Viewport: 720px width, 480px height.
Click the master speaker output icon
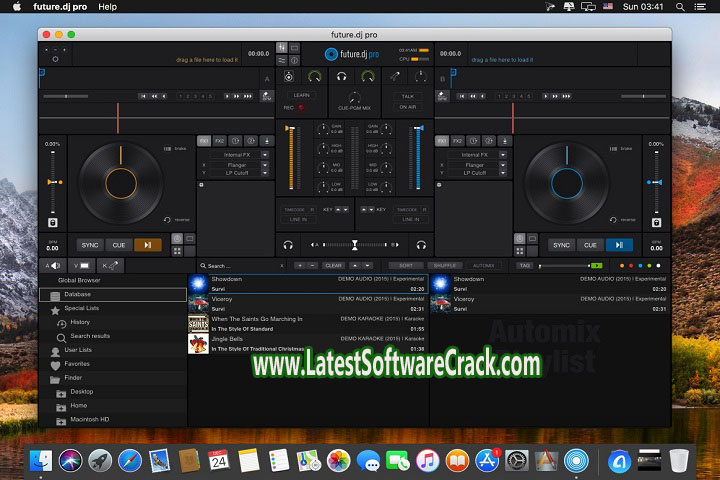(288, 77)
